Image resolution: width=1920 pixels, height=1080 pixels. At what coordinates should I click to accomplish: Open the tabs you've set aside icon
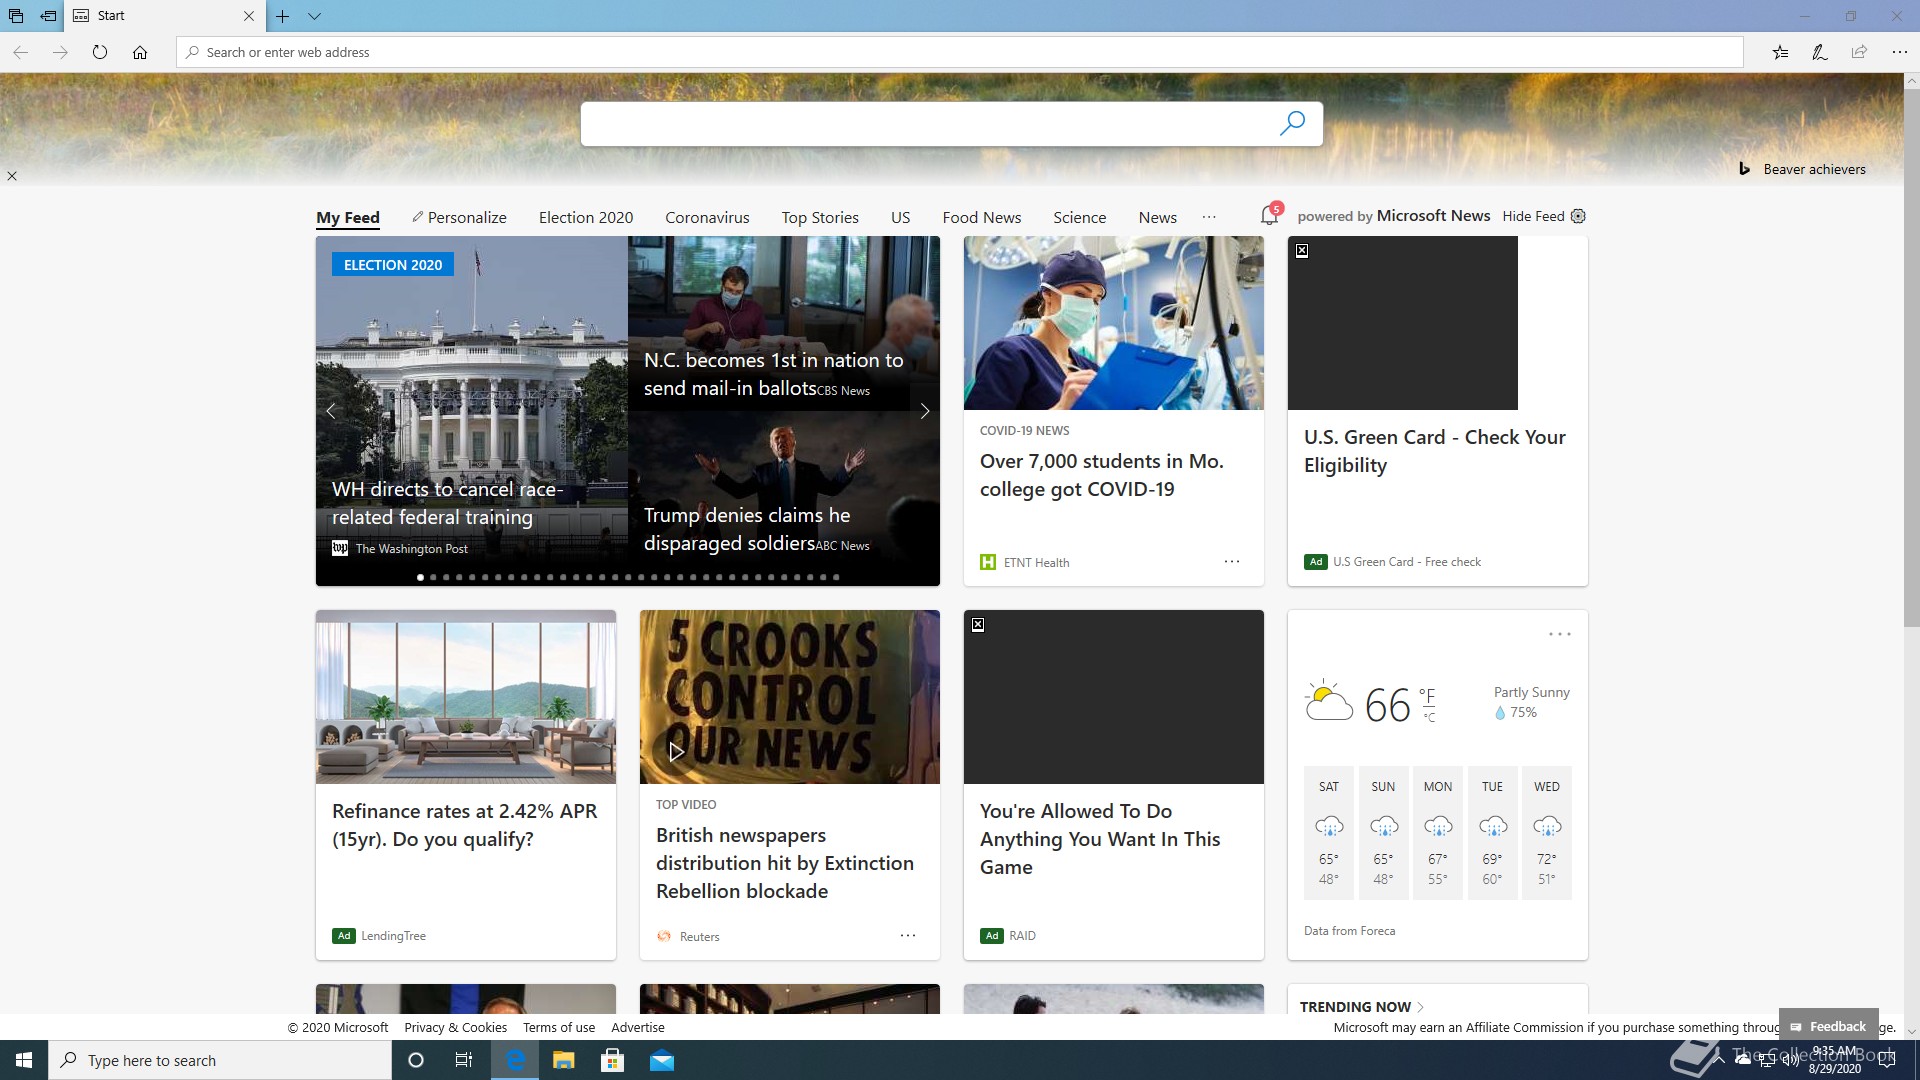point(16,16)
